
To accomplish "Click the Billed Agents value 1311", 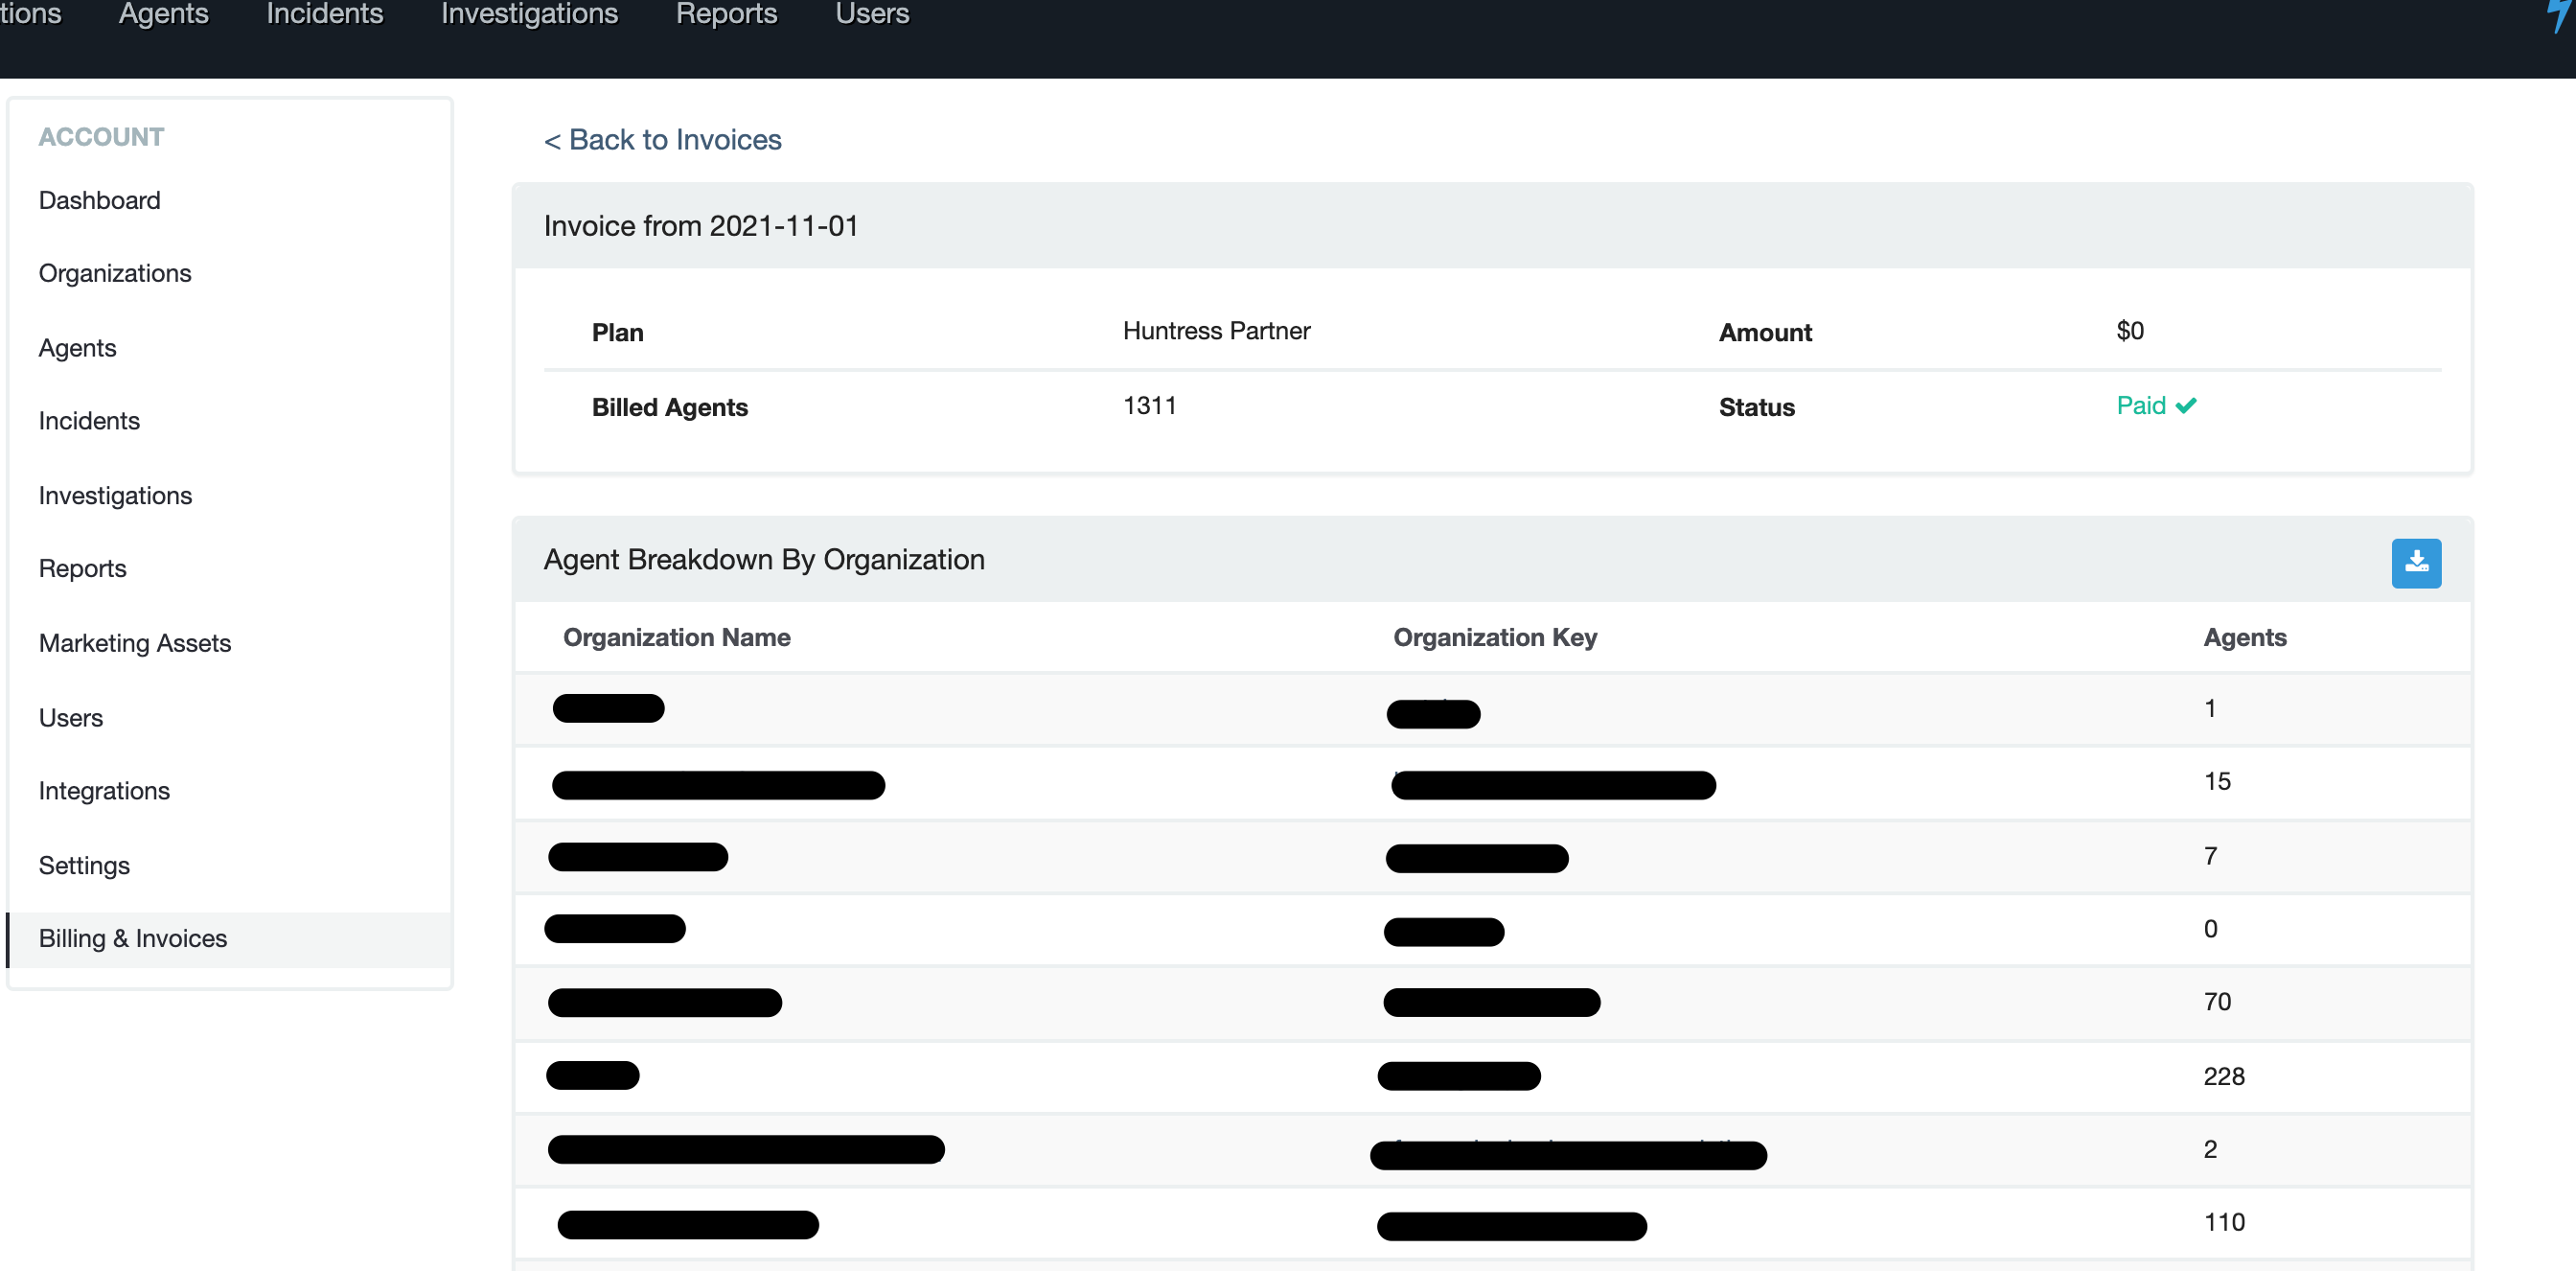I will coord(1149,405).
